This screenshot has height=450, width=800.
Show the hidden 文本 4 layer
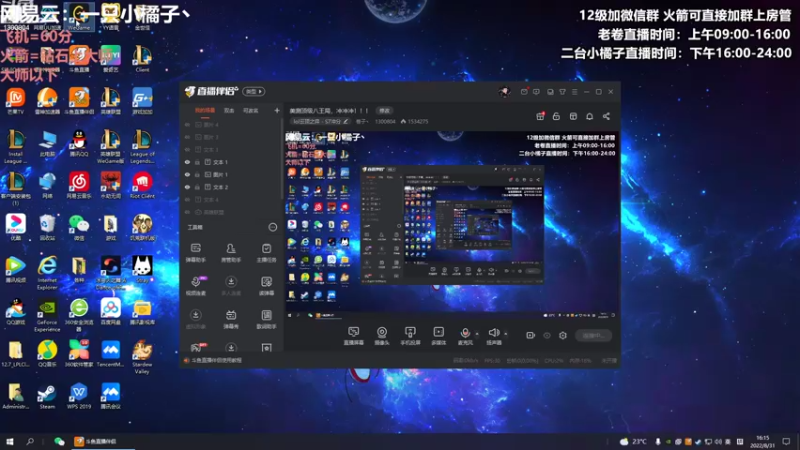tap(187, 199)
